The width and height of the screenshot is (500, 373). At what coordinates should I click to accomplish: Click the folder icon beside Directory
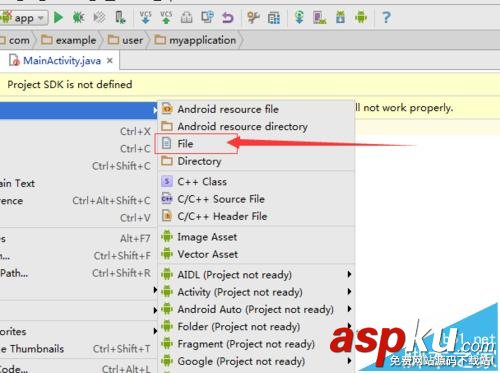[167, 161]
